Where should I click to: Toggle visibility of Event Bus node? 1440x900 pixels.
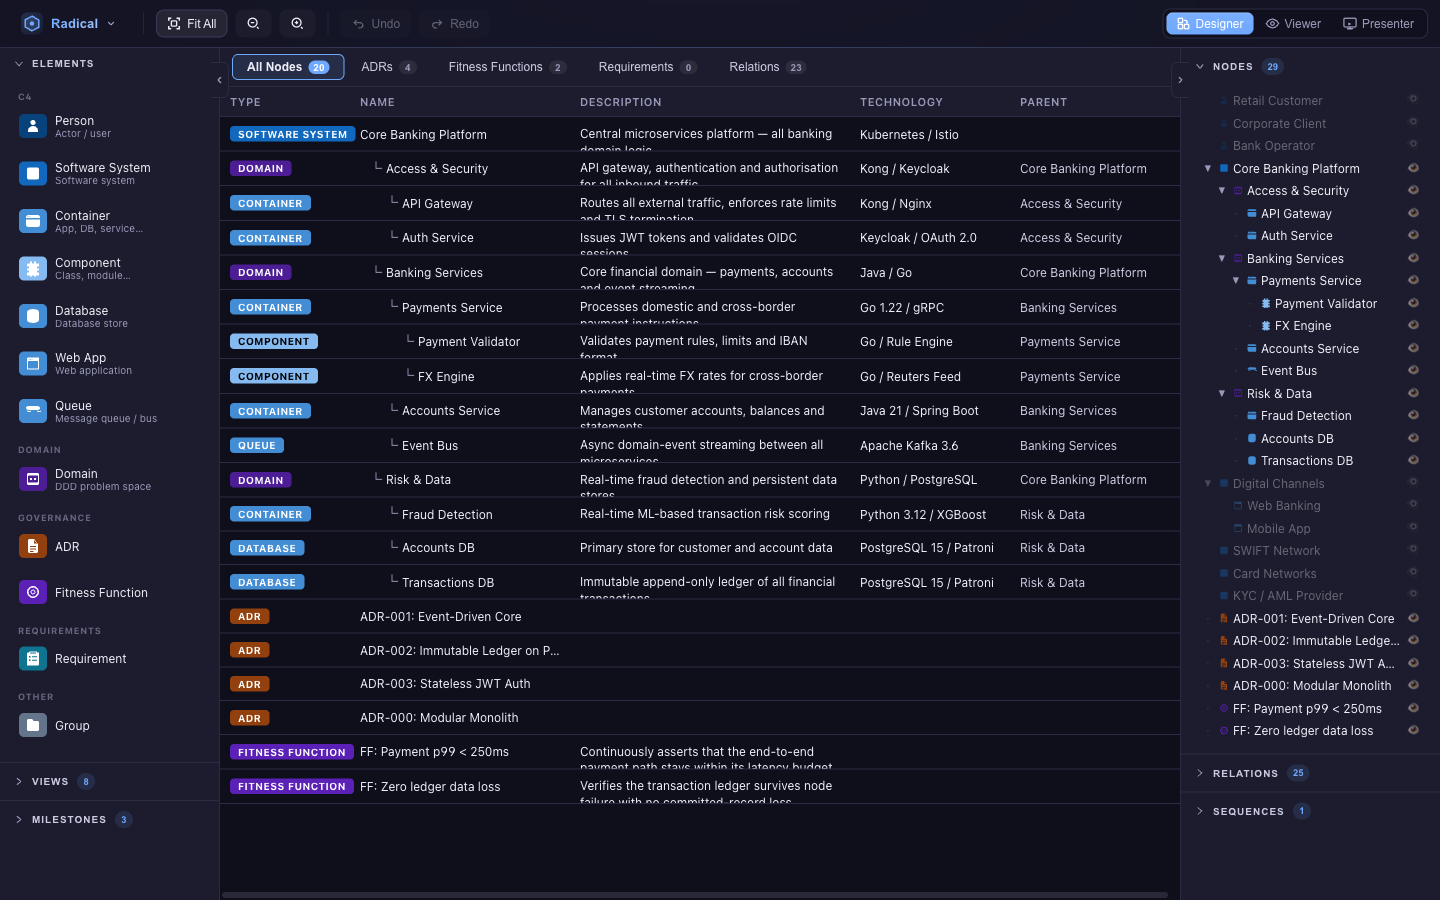point(1413,371)
